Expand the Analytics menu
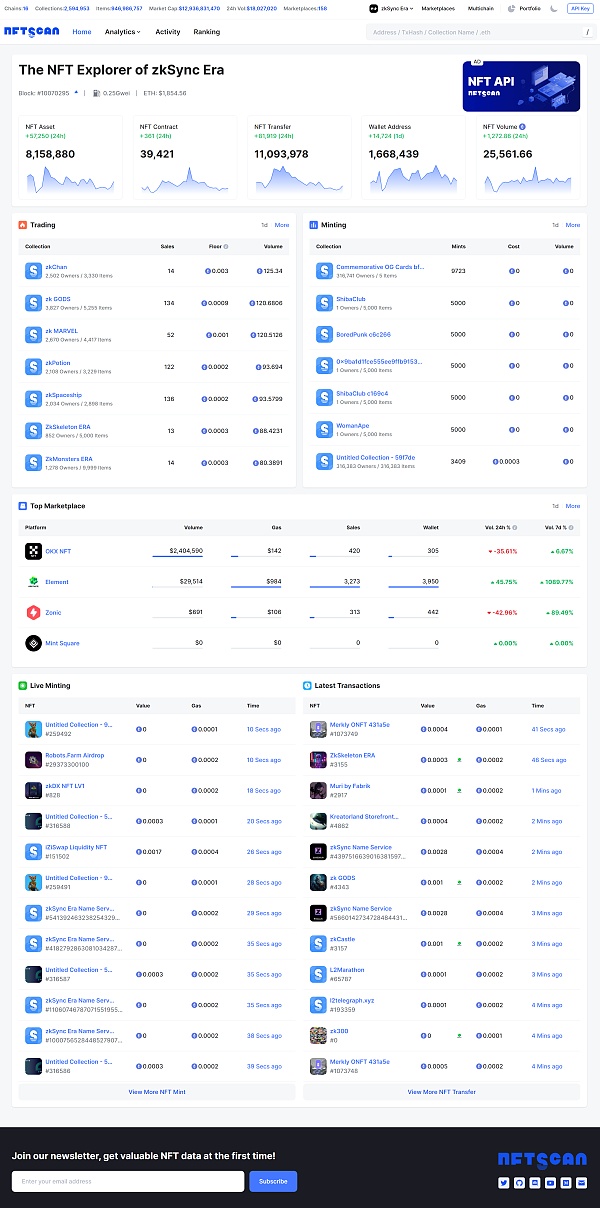 [x=123, y=32]
